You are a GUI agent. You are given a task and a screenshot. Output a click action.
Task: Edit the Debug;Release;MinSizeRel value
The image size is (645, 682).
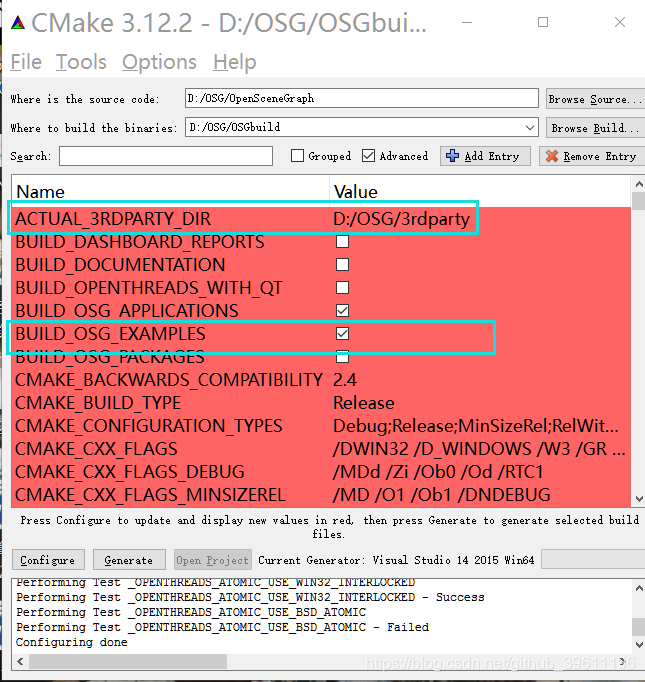click(476, 426)
